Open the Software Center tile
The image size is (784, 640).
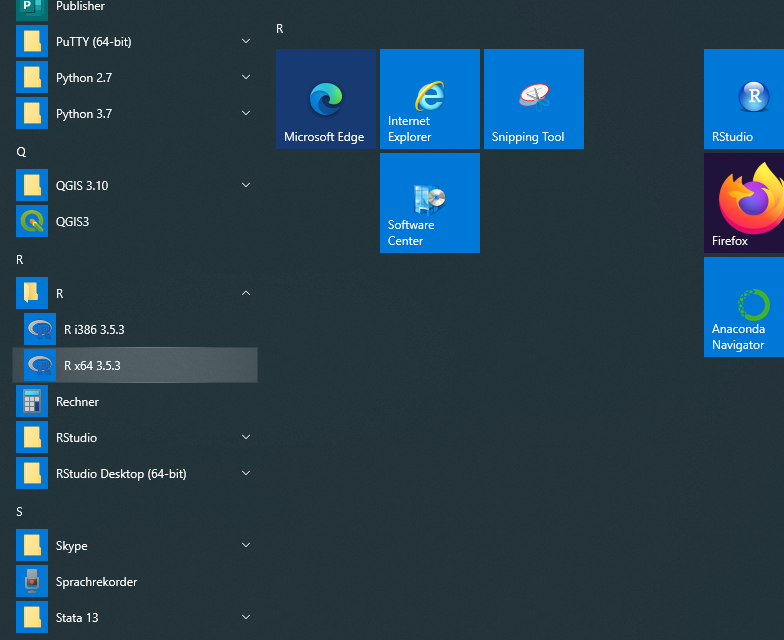coord(429,203)
